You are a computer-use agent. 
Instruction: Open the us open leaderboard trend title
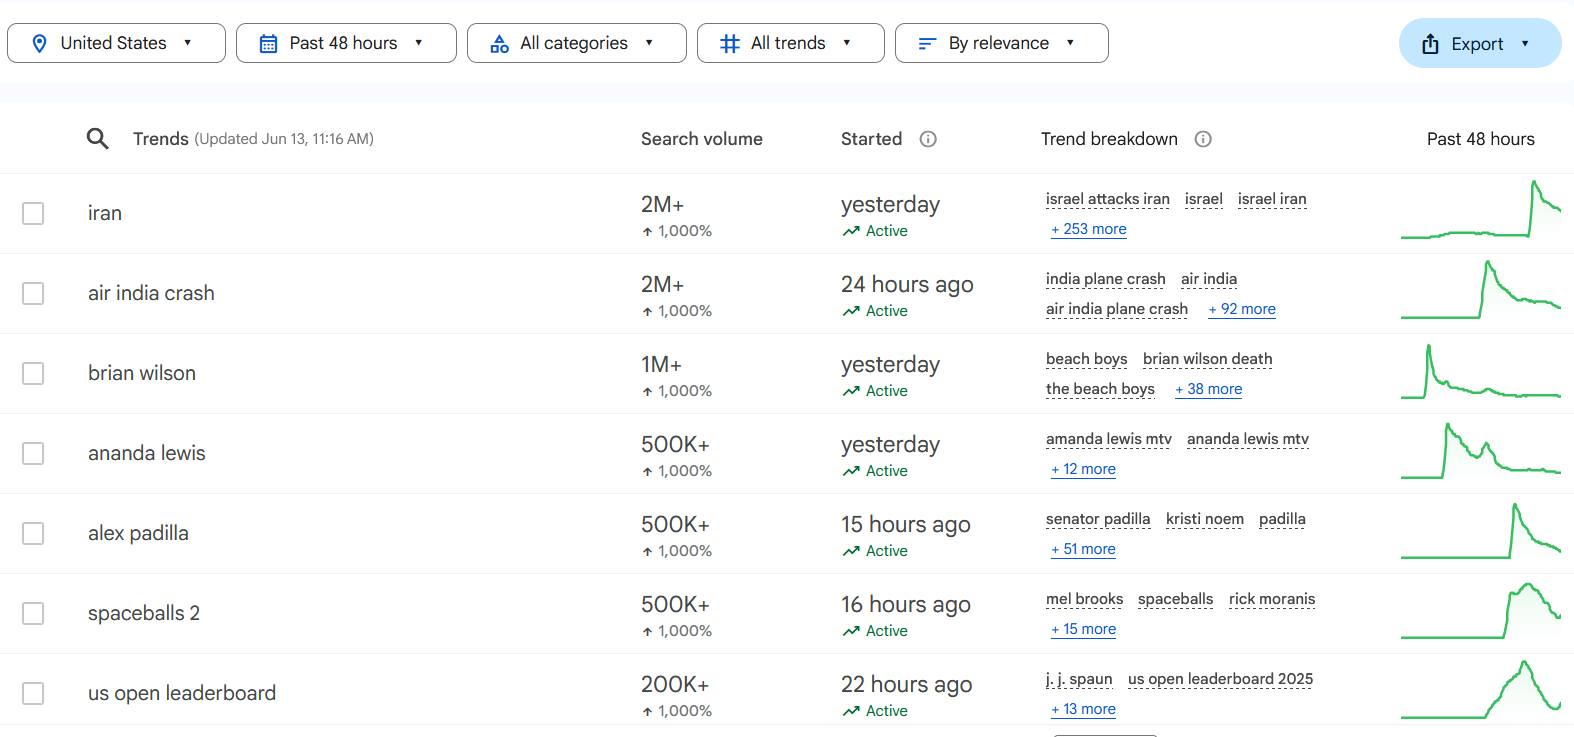coord(182,693)
